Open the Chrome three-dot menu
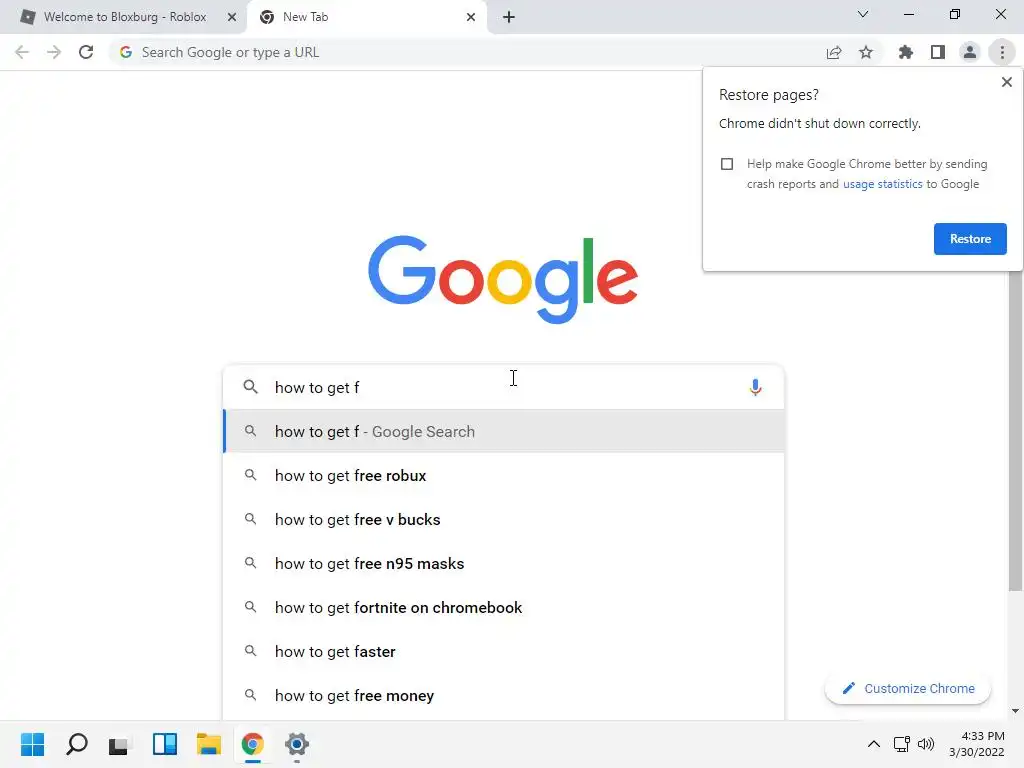The width and height of the screenshot is (1024, 768). [1002, 52]
